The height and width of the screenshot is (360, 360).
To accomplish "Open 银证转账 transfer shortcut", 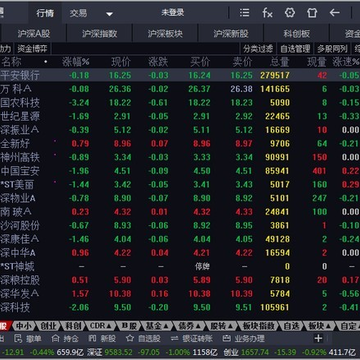I will click(x=191, y=339).
